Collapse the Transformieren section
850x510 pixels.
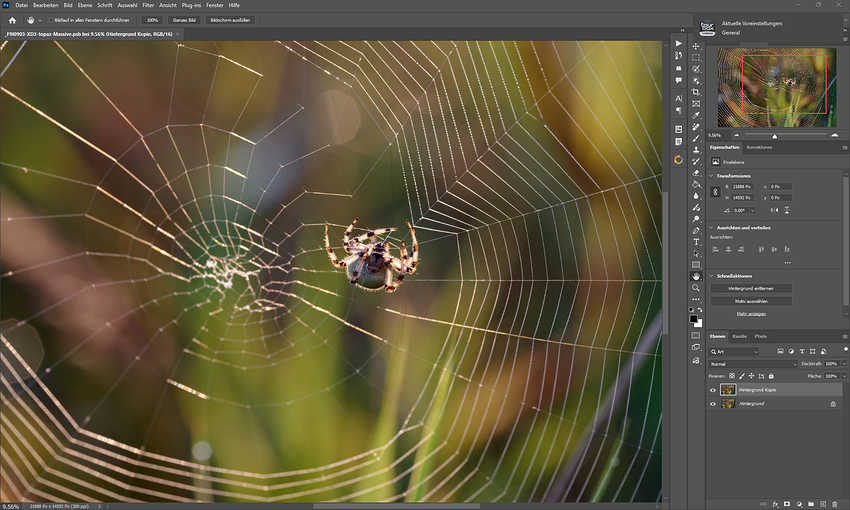coord(713,175)
